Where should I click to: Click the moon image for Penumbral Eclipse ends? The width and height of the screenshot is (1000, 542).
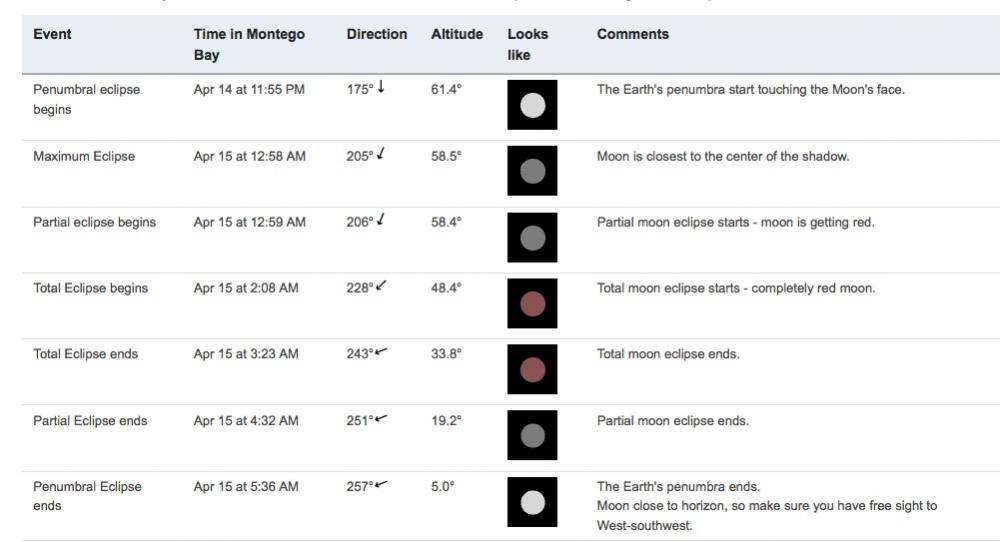pyautogui.click(x=532, y=502)
